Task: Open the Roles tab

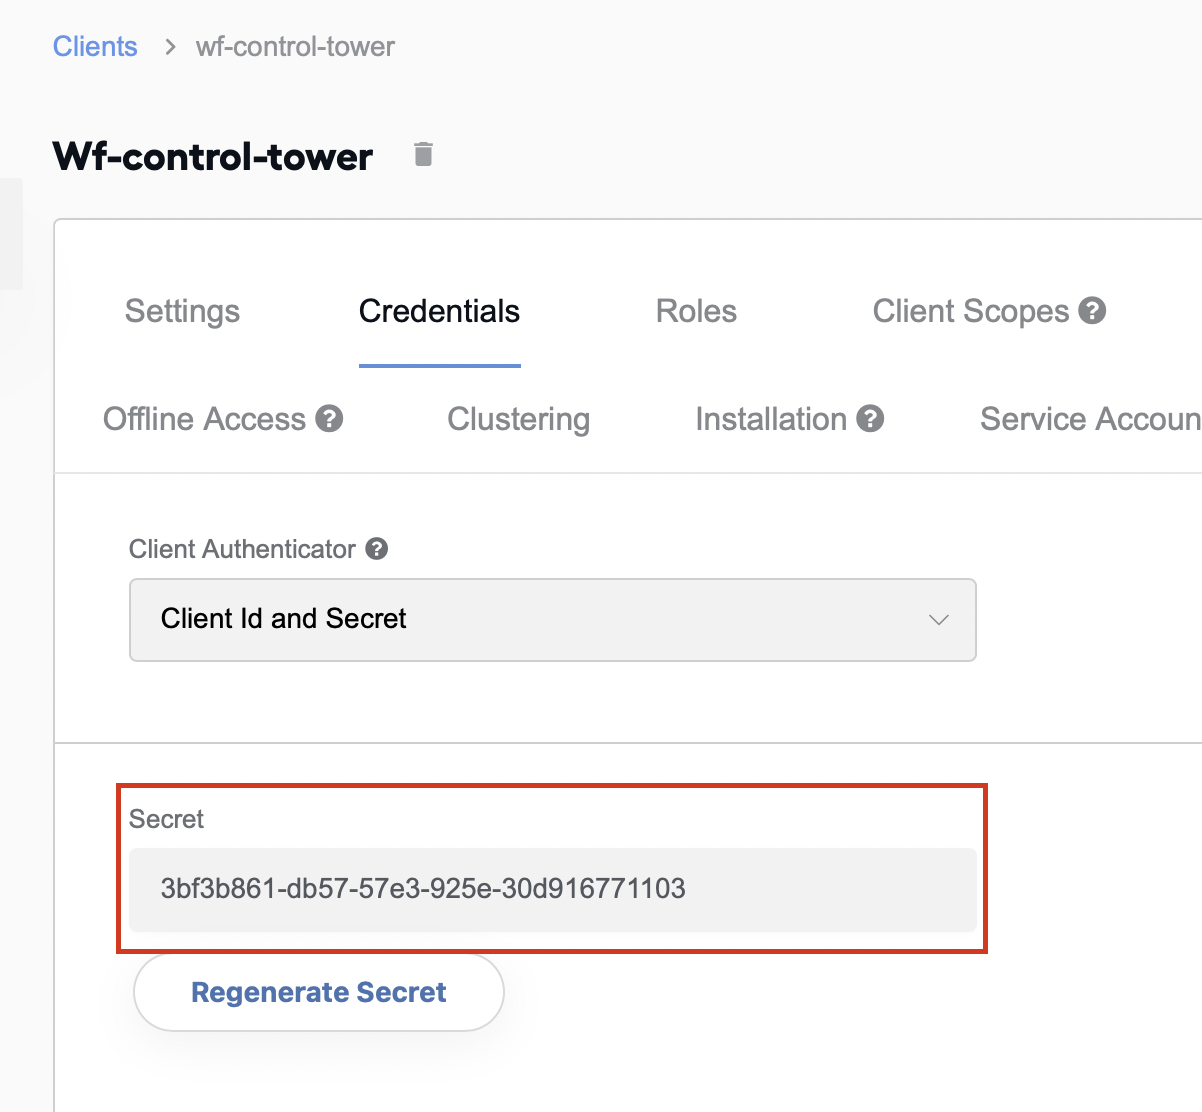Action: (696, 311)
